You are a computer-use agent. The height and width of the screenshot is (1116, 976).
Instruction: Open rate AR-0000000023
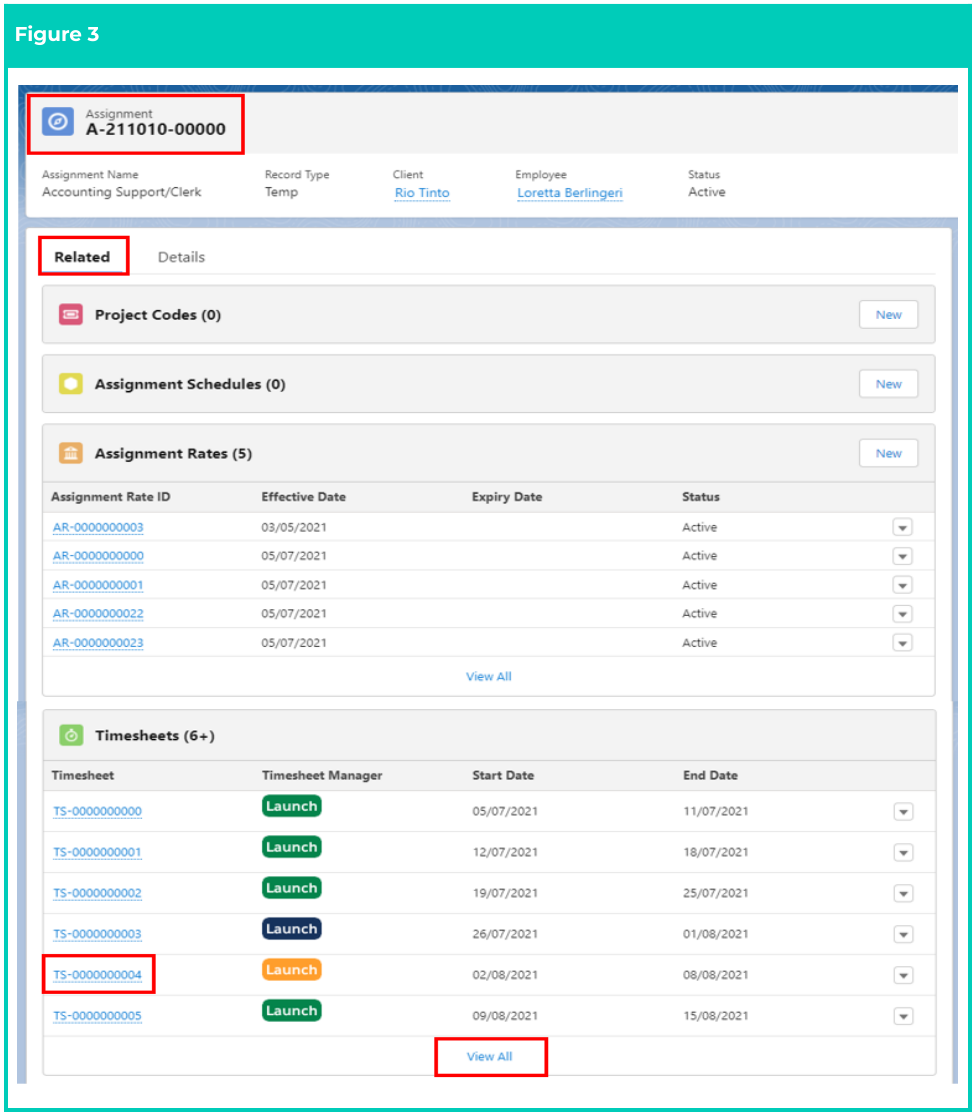point(98,643)
